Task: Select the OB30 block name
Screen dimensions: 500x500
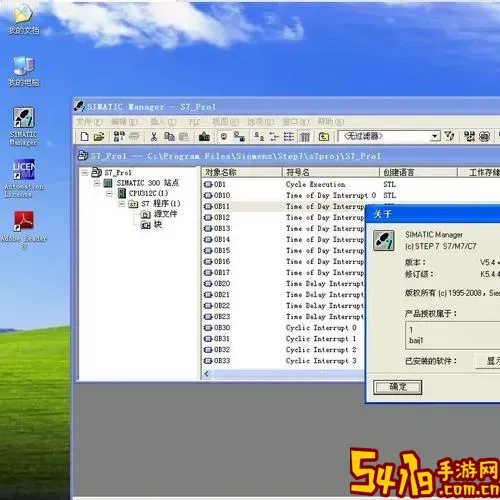Action: 222,327
